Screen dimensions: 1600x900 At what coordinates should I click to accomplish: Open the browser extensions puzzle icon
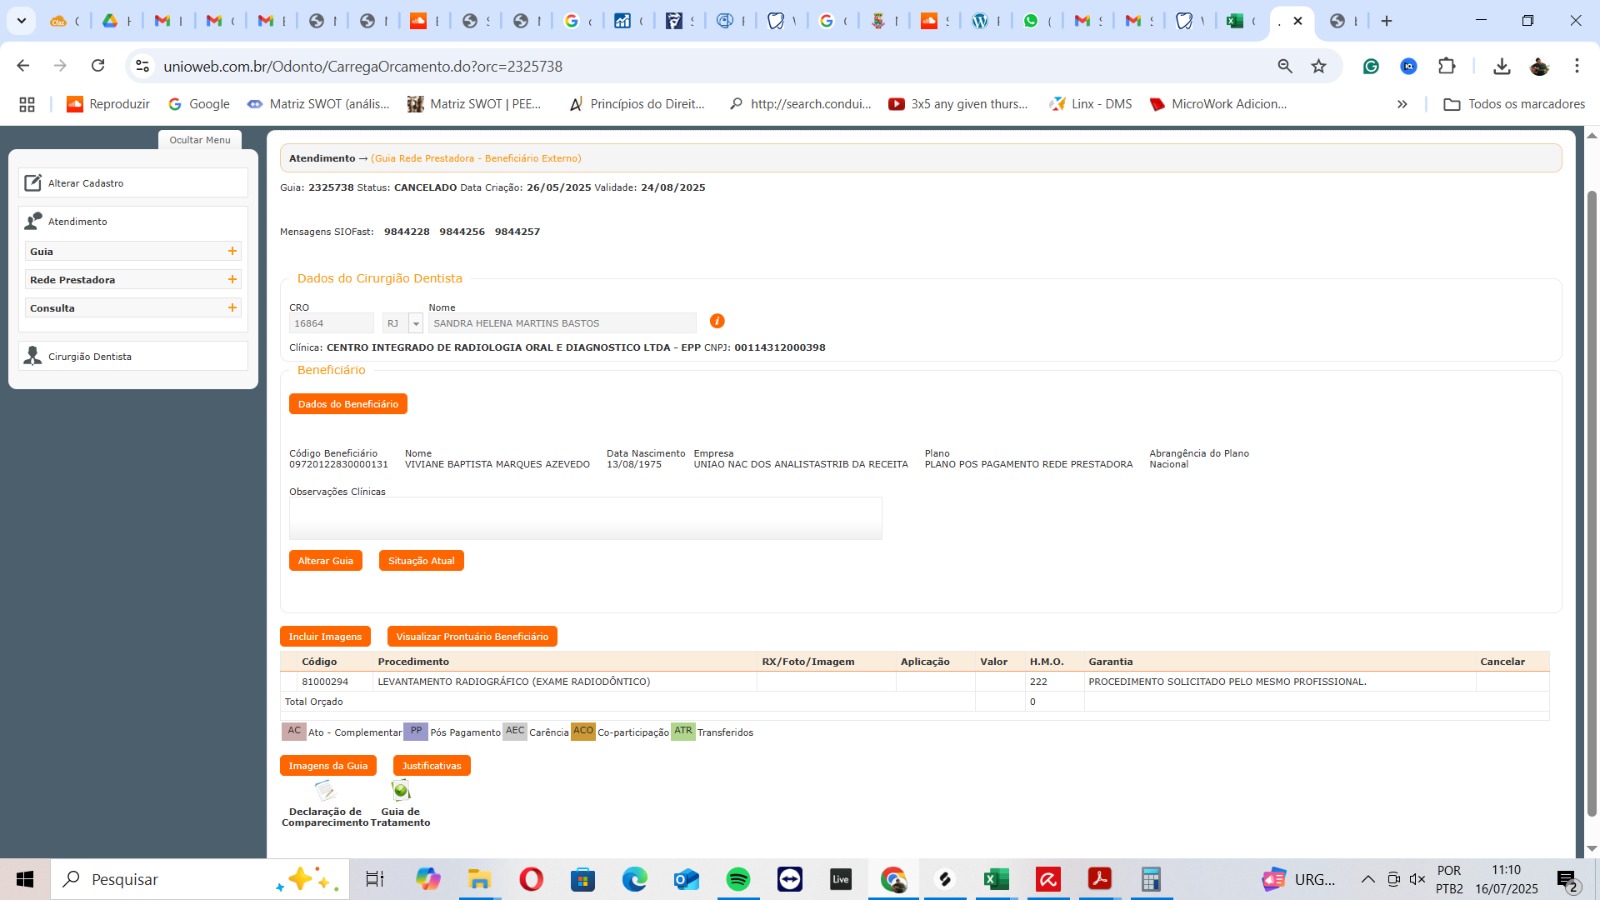pyautogui.click(x=1447, y=66)
